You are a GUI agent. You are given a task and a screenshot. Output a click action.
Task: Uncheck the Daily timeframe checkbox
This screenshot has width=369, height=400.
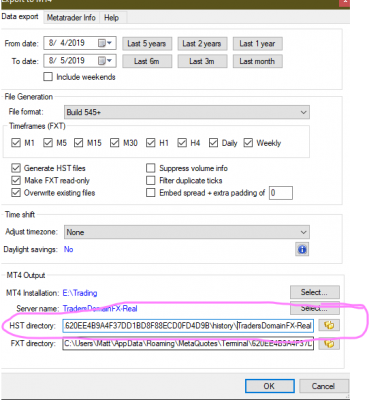click(x=213, y=143)
